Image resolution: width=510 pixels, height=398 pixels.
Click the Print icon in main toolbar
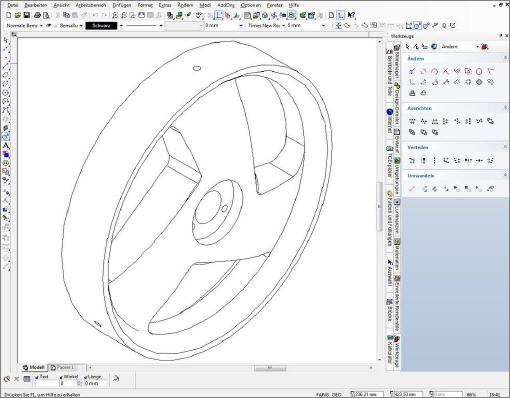pyautogui.click(x=37, y=15)
